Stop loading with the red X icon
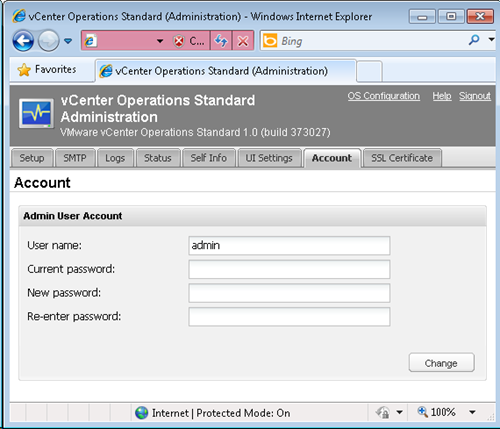The image size is (500, 429). [x=243, y=41]
